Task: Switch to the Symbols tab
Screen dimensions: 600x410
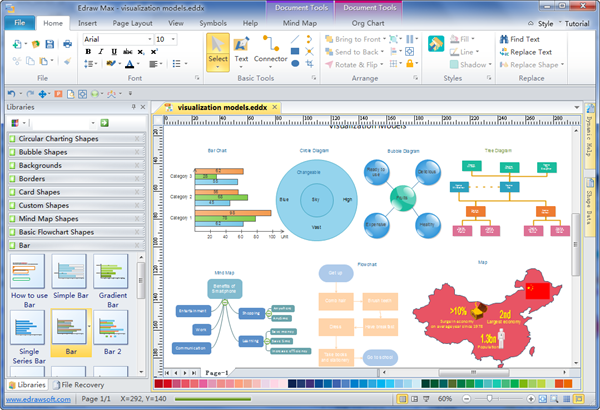Action: (213, 23)
